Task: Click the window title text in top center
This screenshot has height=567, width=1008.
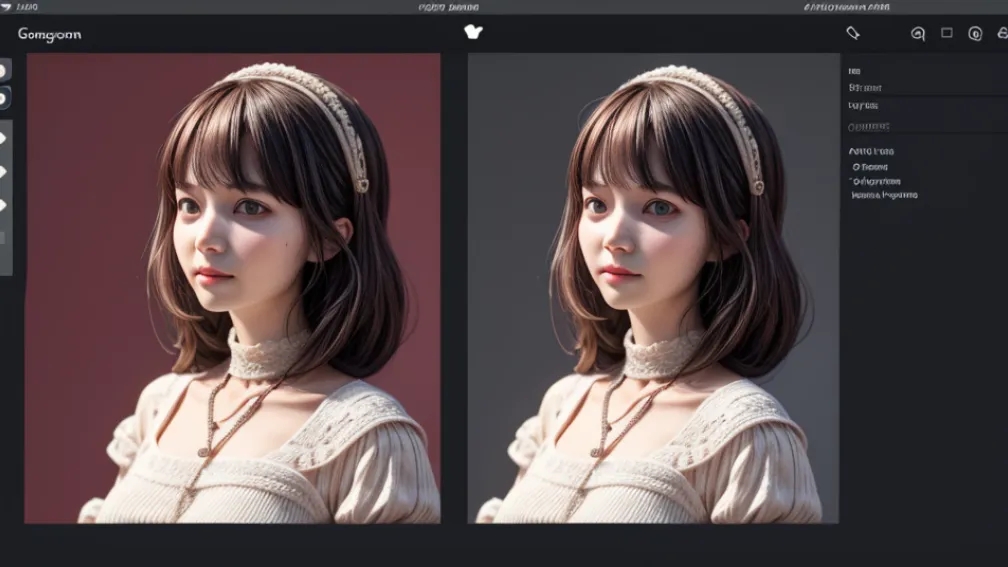Action: tap(449, 7)
